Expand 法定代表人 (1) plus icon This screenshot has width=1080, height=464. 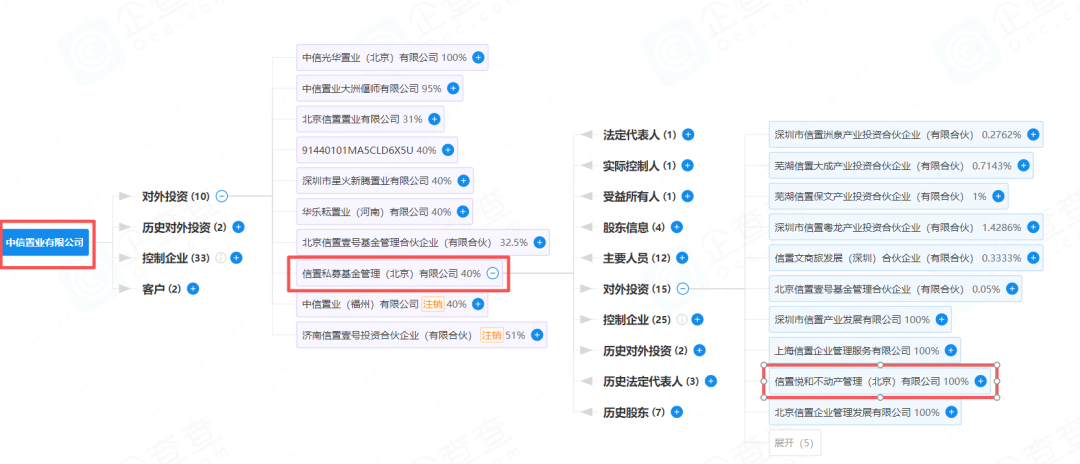[x=687, y=134]
